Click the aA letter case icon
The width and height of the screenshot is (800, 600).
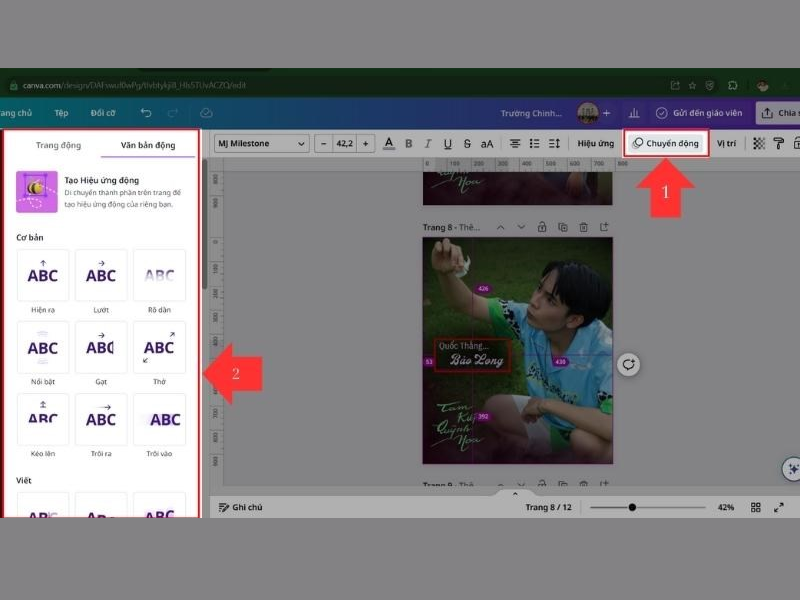click(x=487, y=143)
